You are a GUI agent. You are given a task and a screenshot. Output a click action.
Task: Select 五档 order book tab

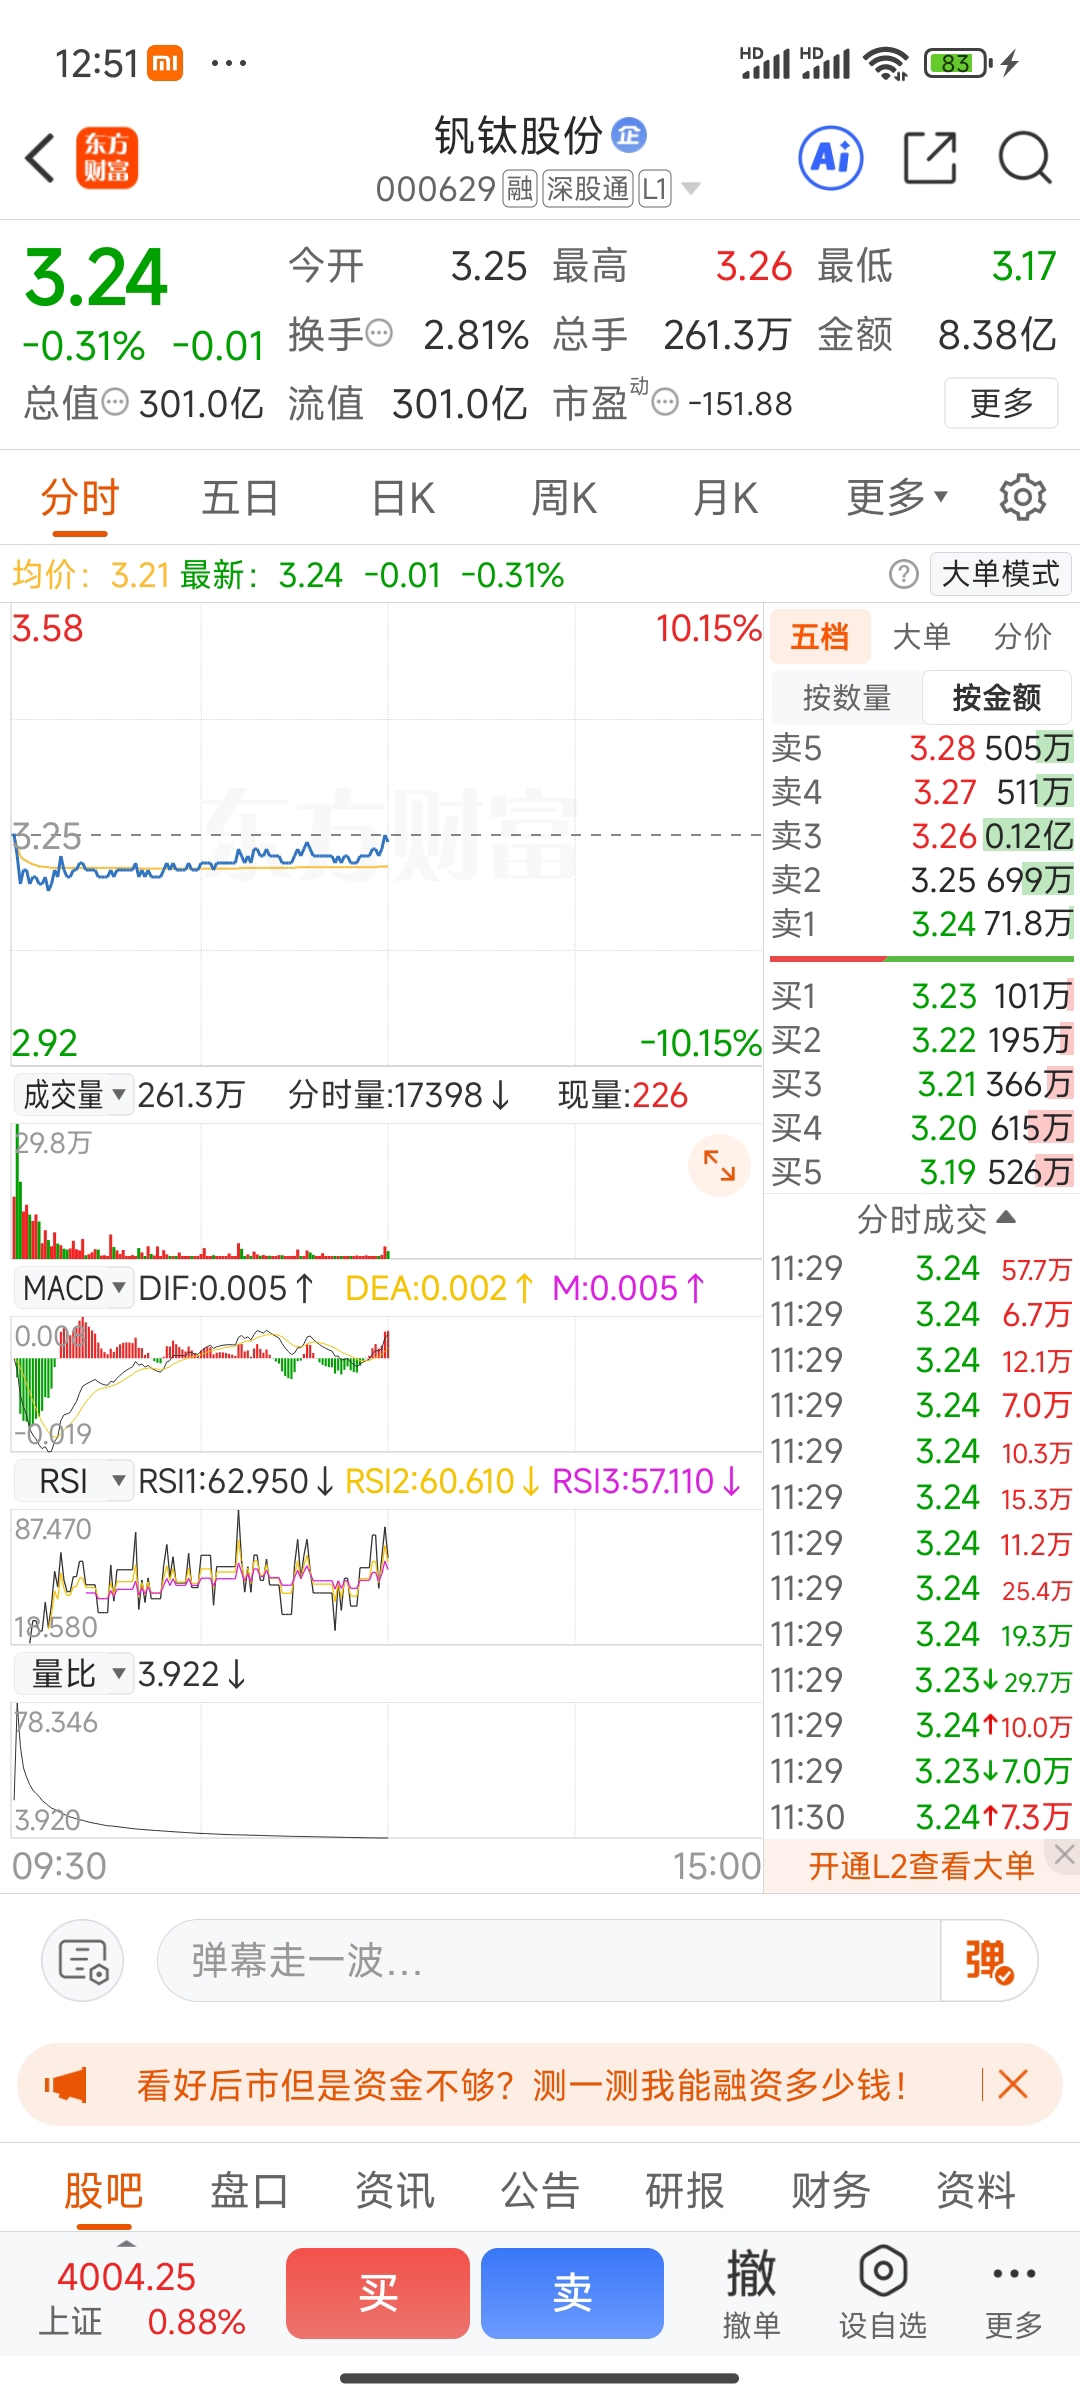coord(819,636)
